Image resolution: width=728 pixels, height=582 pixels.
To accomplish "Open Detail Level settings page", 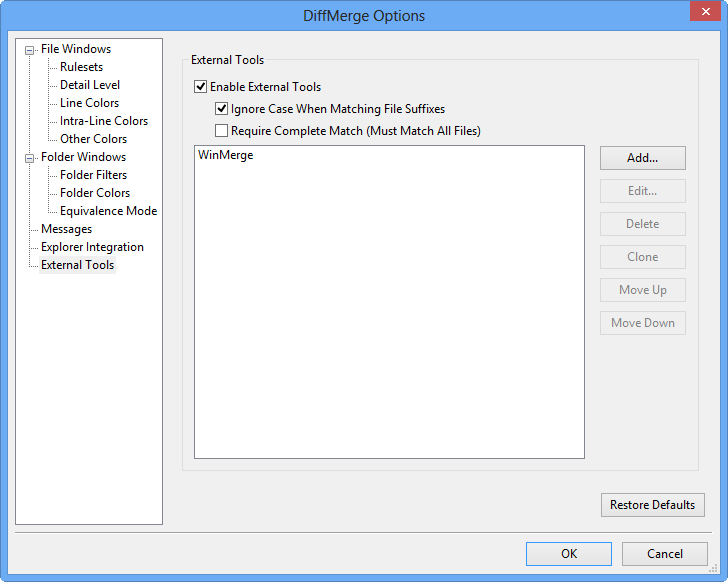I will tap(89, 85).
